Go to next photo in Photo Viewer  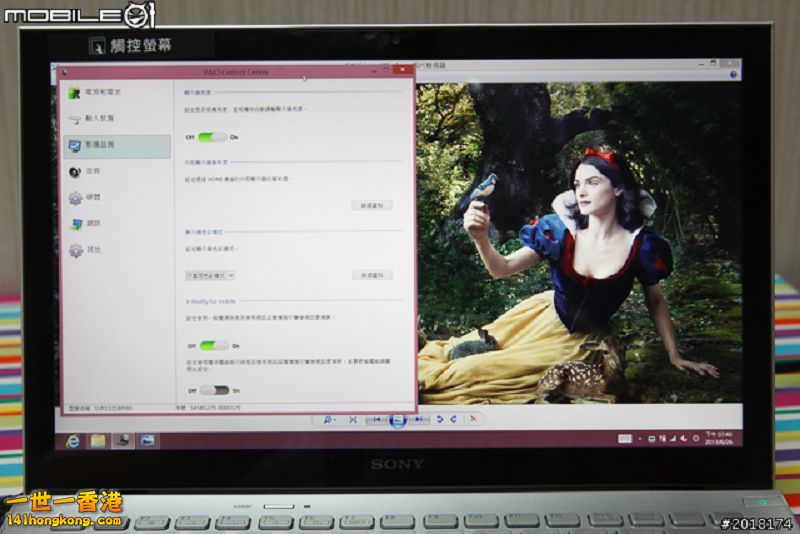(419, 419)
